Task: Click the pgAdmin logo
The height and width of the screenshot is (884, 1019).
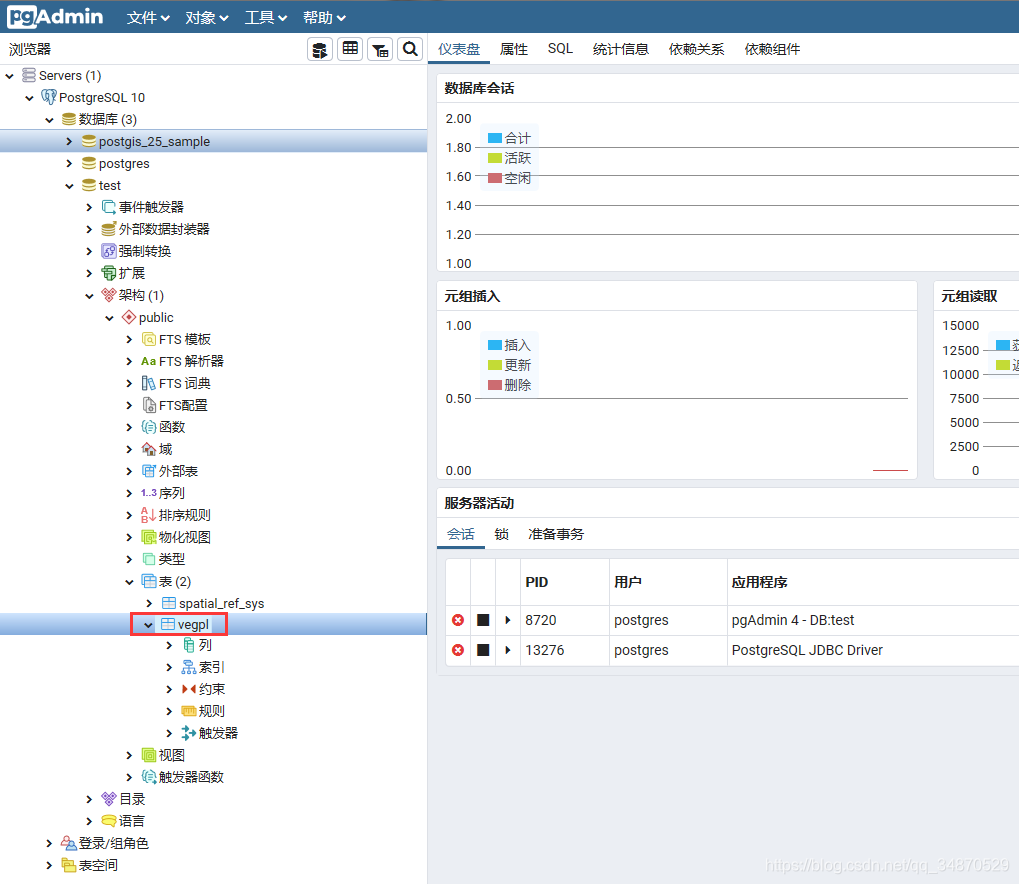Action: tap(55, 16)
